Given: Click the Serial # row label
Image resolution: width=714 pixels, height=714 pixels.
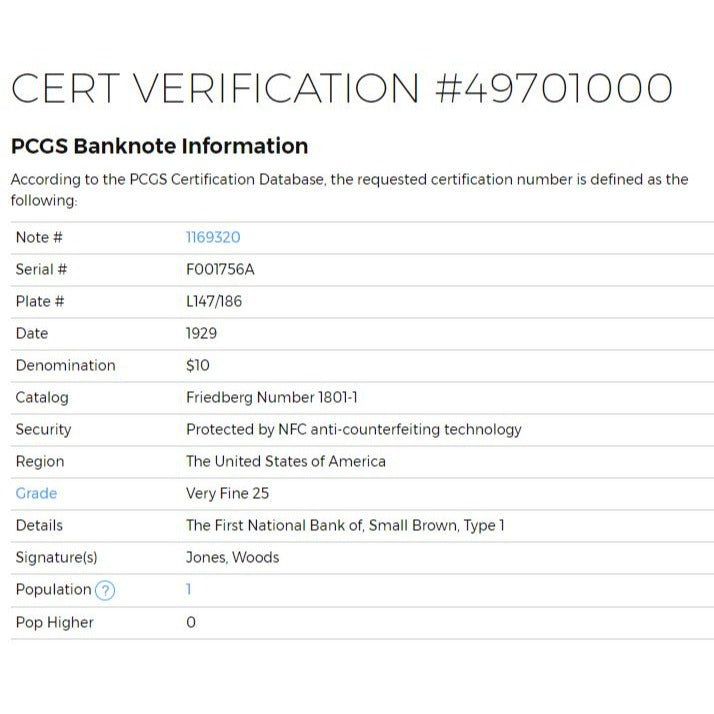Looking at the screenshot, I should pyautogui.click(x=41, y=269).
